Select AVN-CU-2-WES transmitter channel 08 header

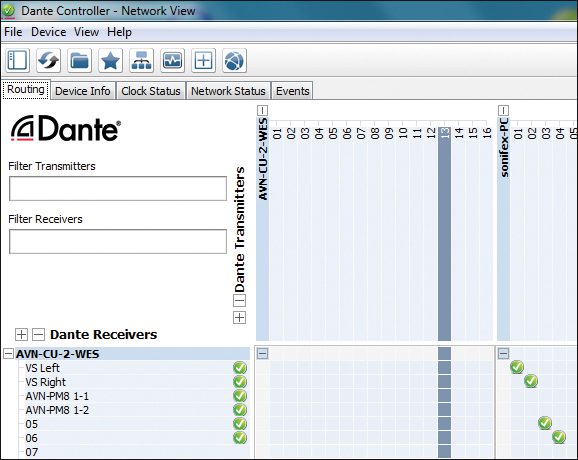pyautogui.click(x=375, y=133)
